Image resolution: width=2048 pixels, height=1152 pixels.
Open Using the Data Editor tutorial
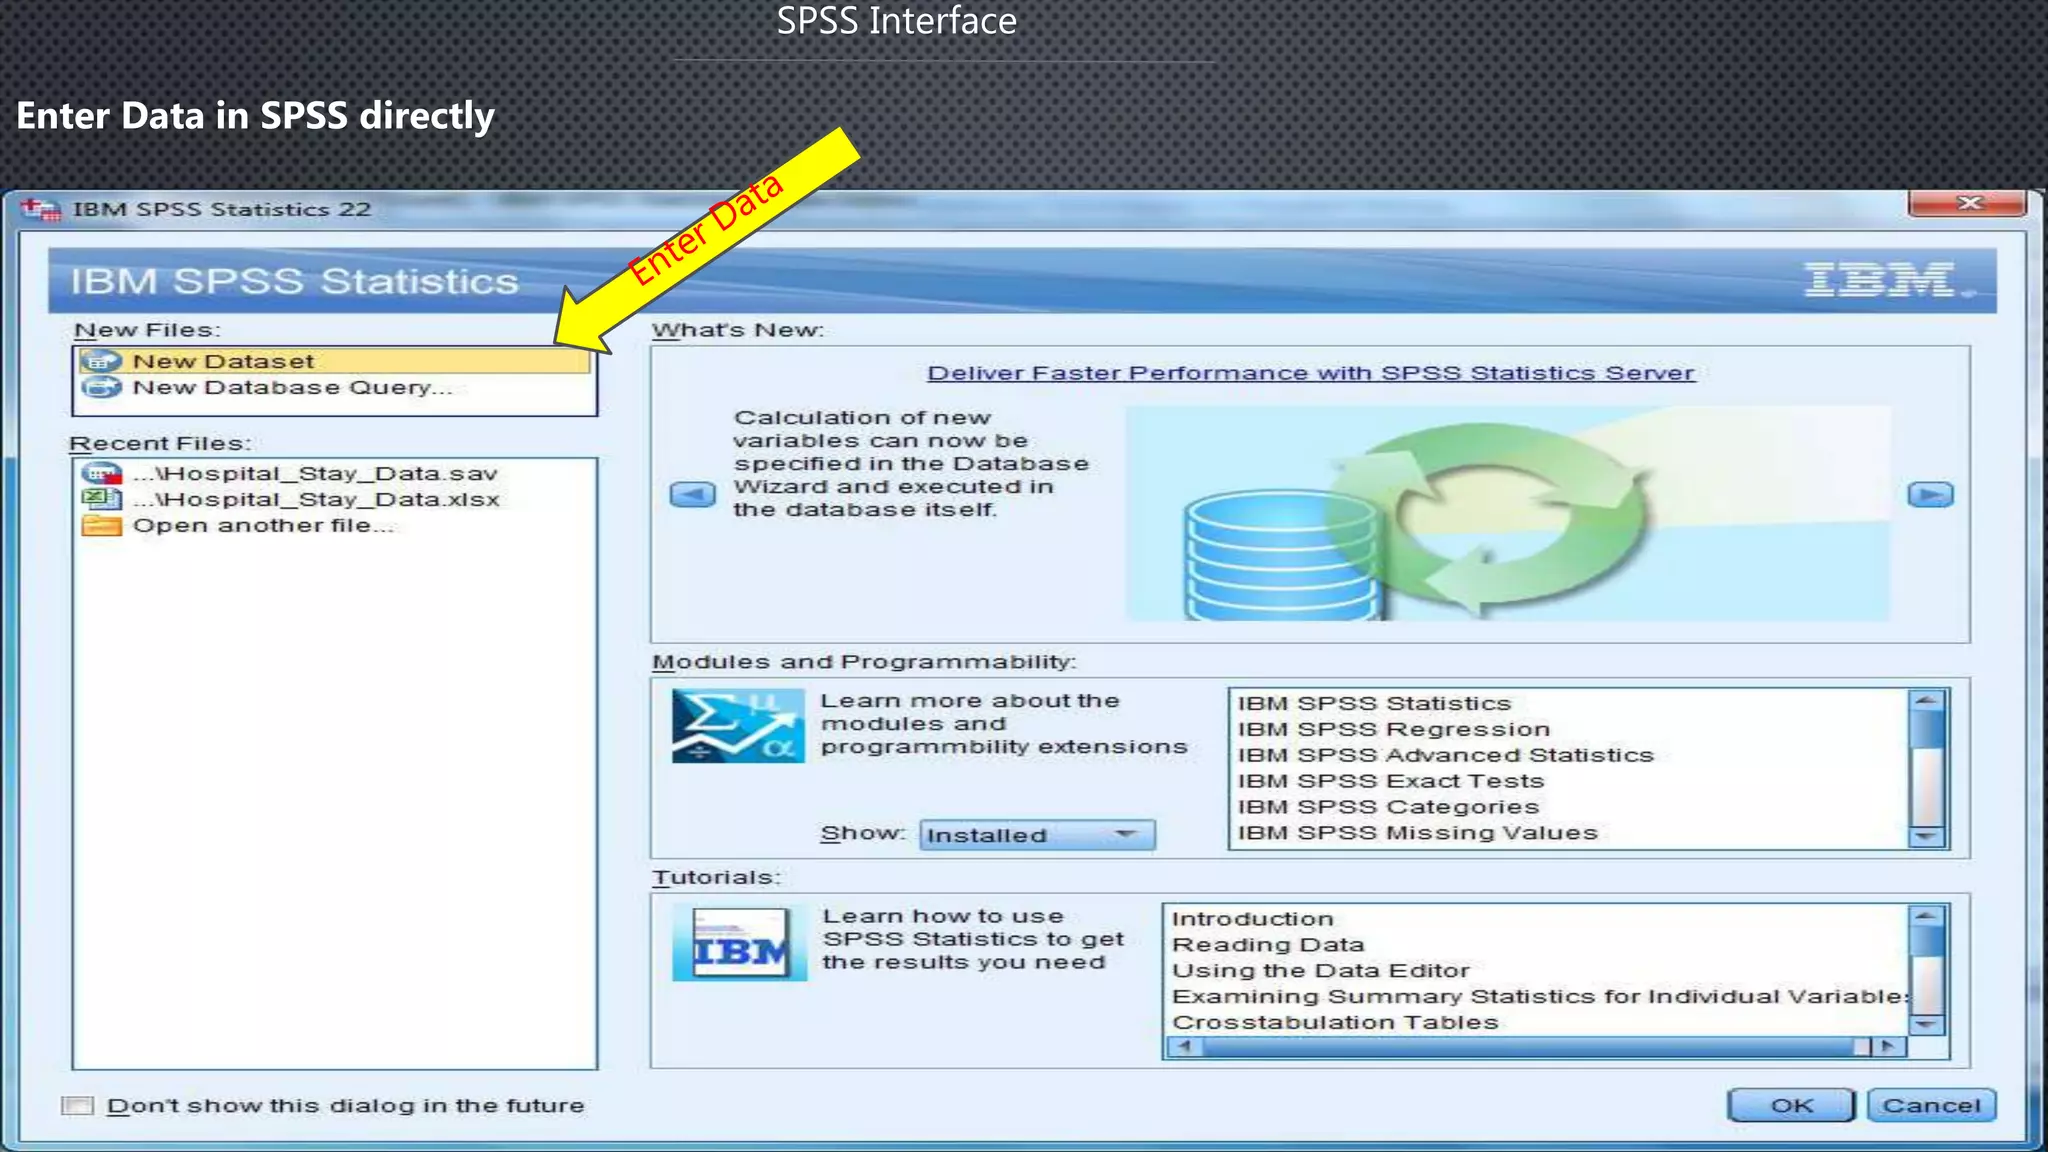point(1320,970)
